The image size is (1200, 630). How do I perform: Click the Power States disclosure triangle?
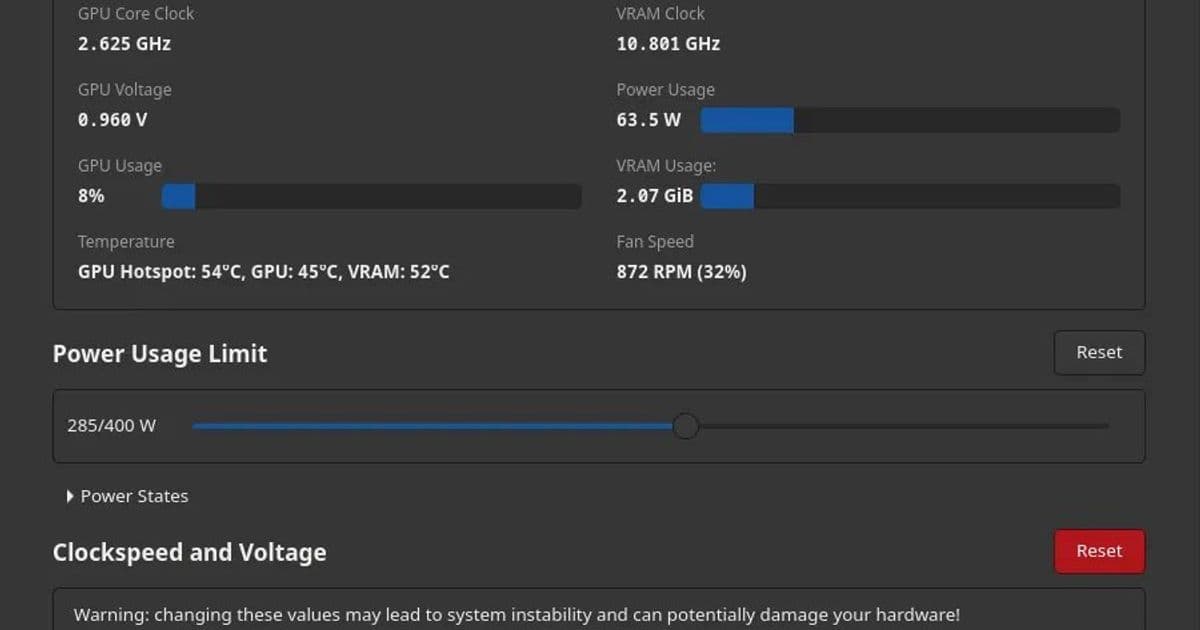[x=69, y=496]
